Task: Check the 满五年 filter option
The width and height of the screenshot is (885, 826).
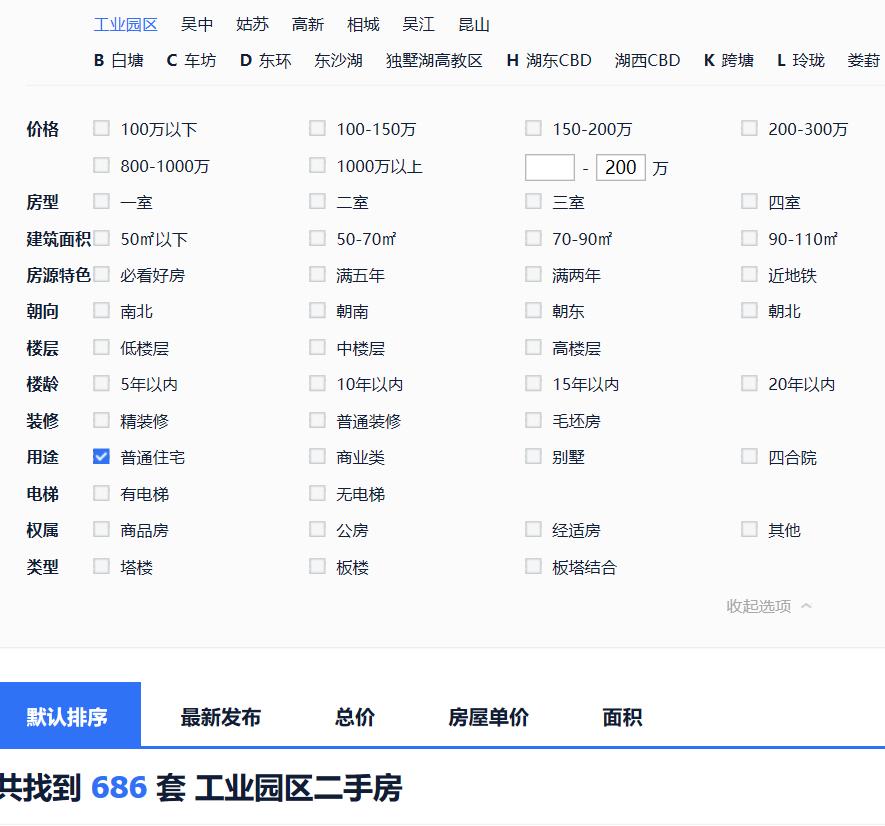Action: pos(317,274)
